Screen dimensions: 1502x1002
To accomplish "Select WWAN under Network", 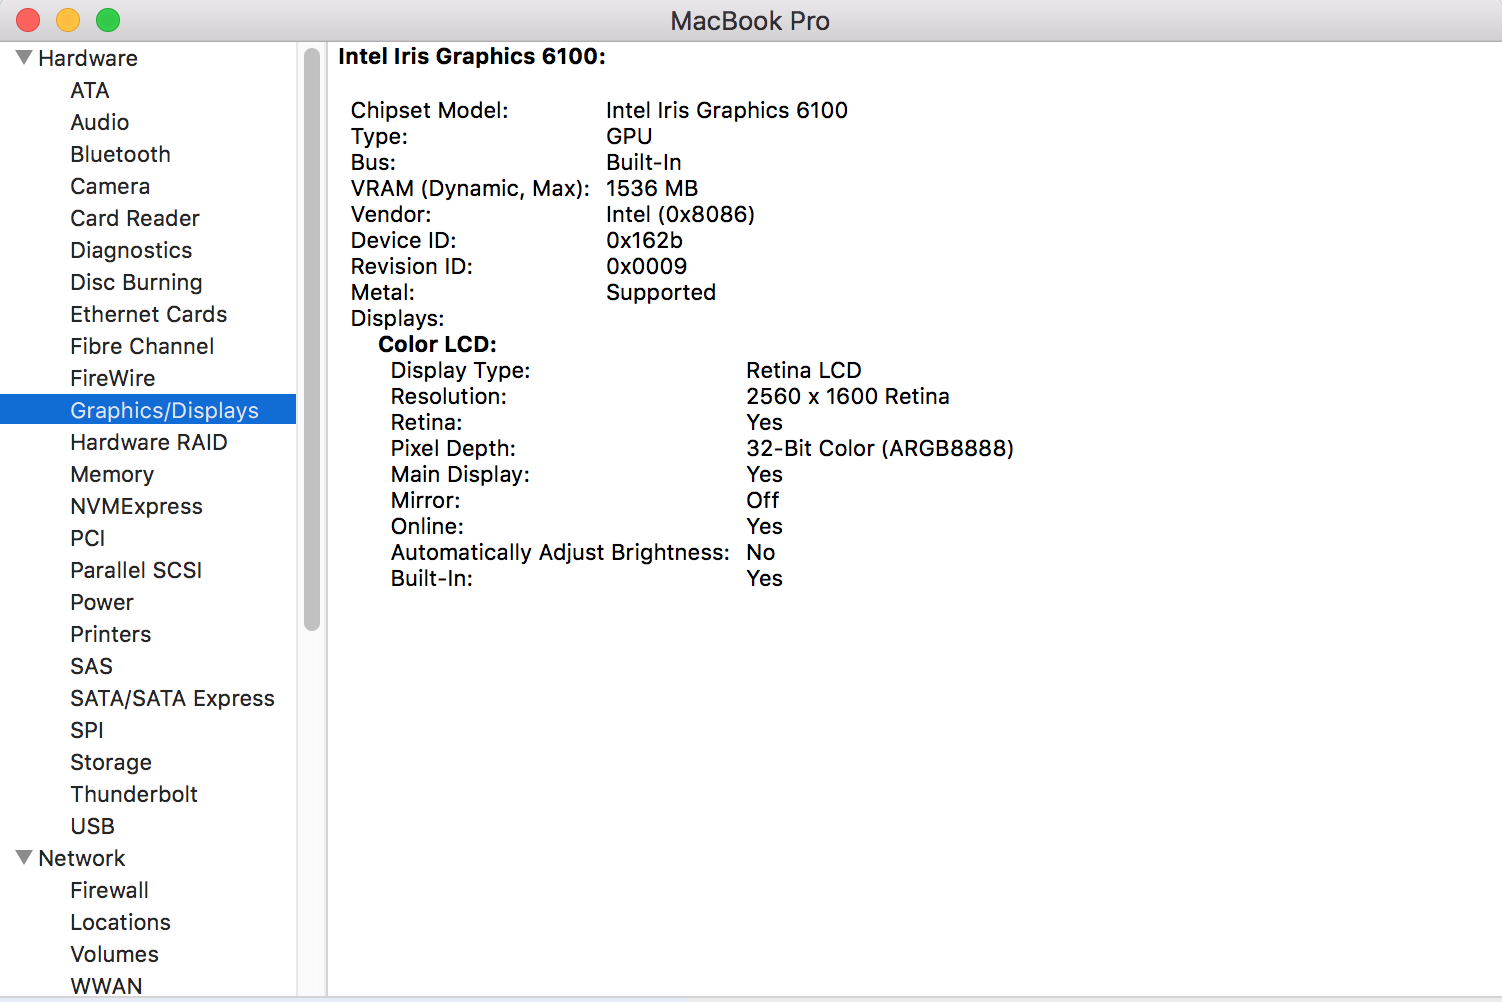I will coord(106,986).
